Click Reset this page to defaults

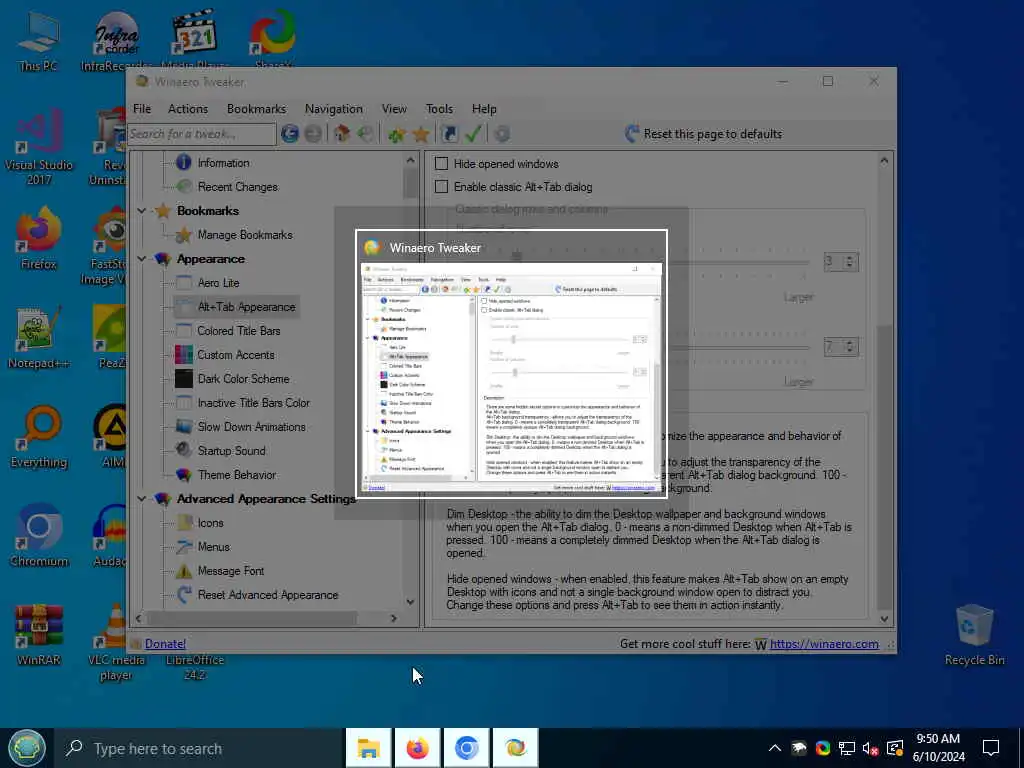pyautogui.click(x=703, y=134)
